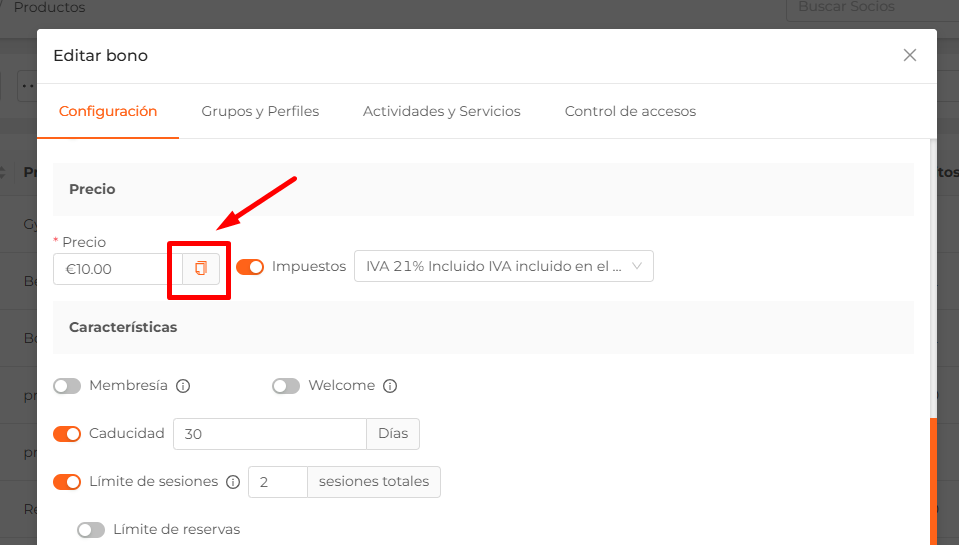Open the info icon for Límite de sesiones
Image resolution: width=959 pixels, height=545 pixels.
(233, 482)
